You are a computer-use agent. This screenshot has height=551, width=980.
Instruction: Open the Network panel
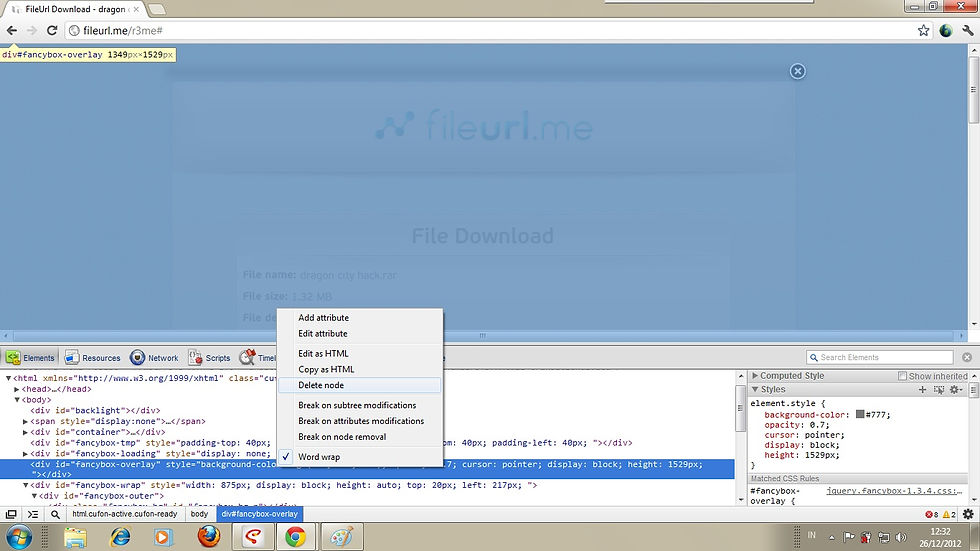(x=154, y=358)
